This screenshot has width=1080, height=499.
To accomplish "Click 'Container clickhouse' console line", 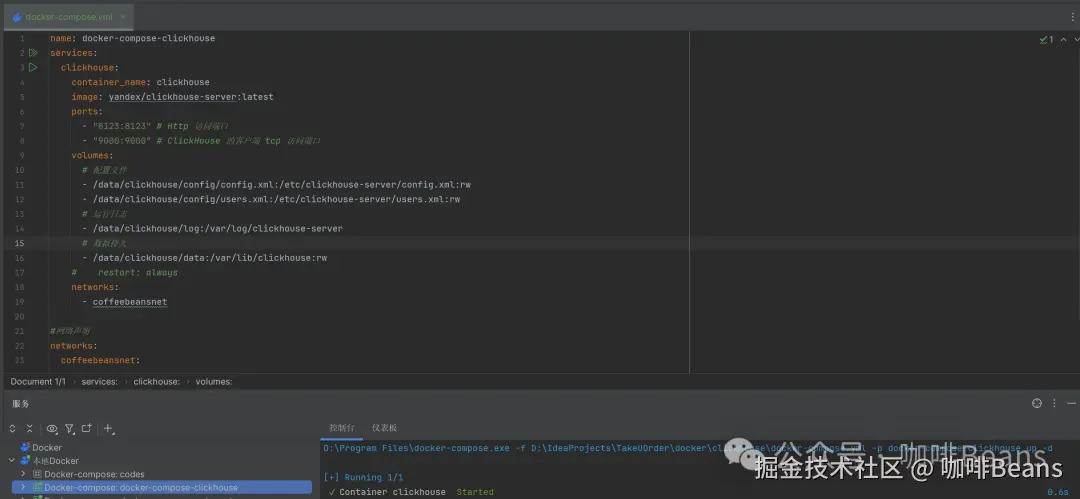I will [392, 492].
